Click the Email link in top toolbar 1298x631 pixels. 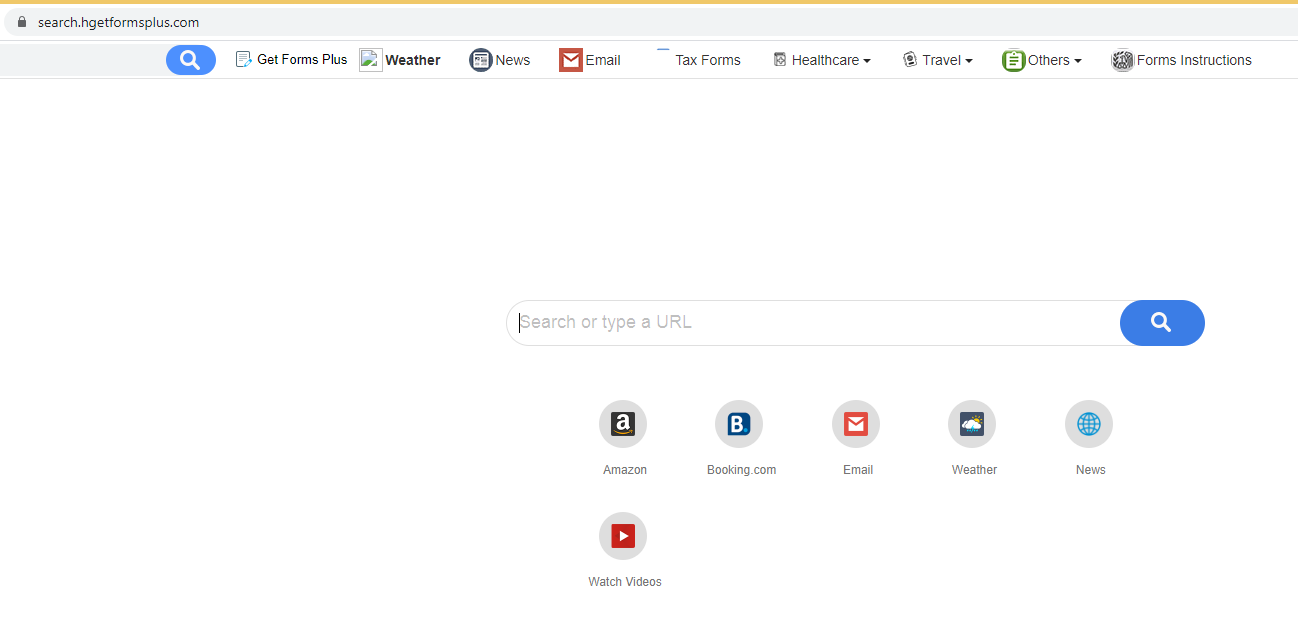[591, 60]
